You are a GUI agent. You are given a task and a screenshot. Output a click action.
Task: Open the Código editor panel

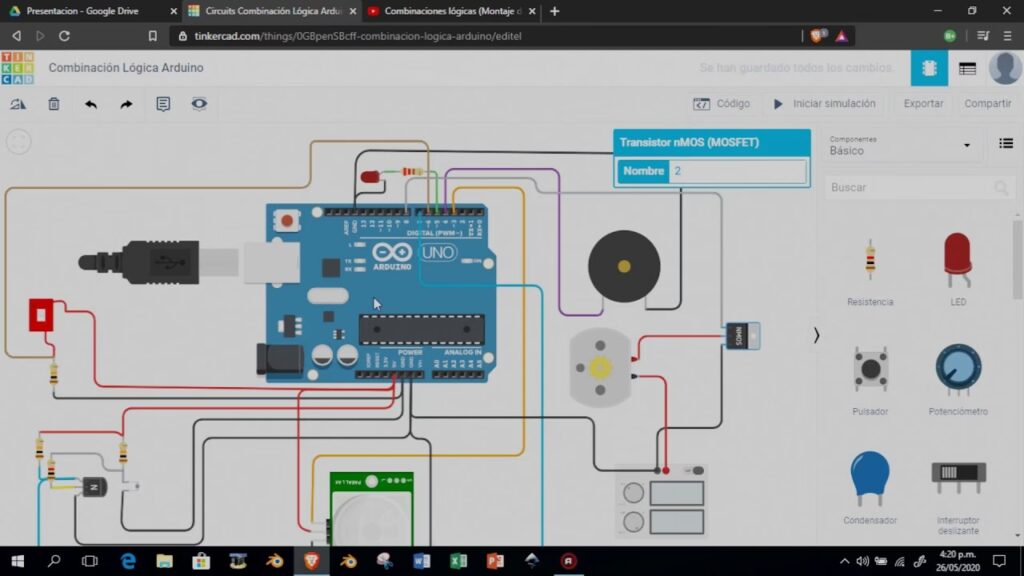tap(721, 104)
